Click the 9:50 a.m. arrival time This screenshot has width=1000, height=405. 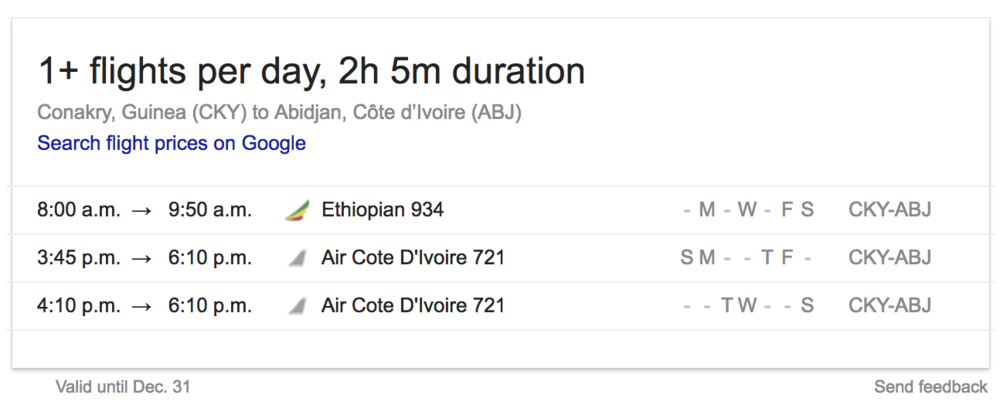(210, 210)
